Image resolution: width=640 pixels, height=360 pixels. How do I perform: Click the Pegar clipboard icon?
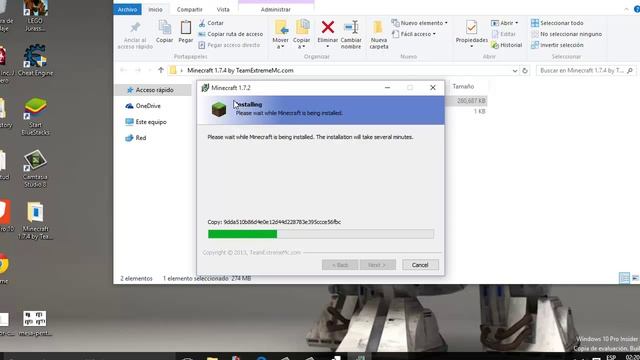(x=186, y=31)
